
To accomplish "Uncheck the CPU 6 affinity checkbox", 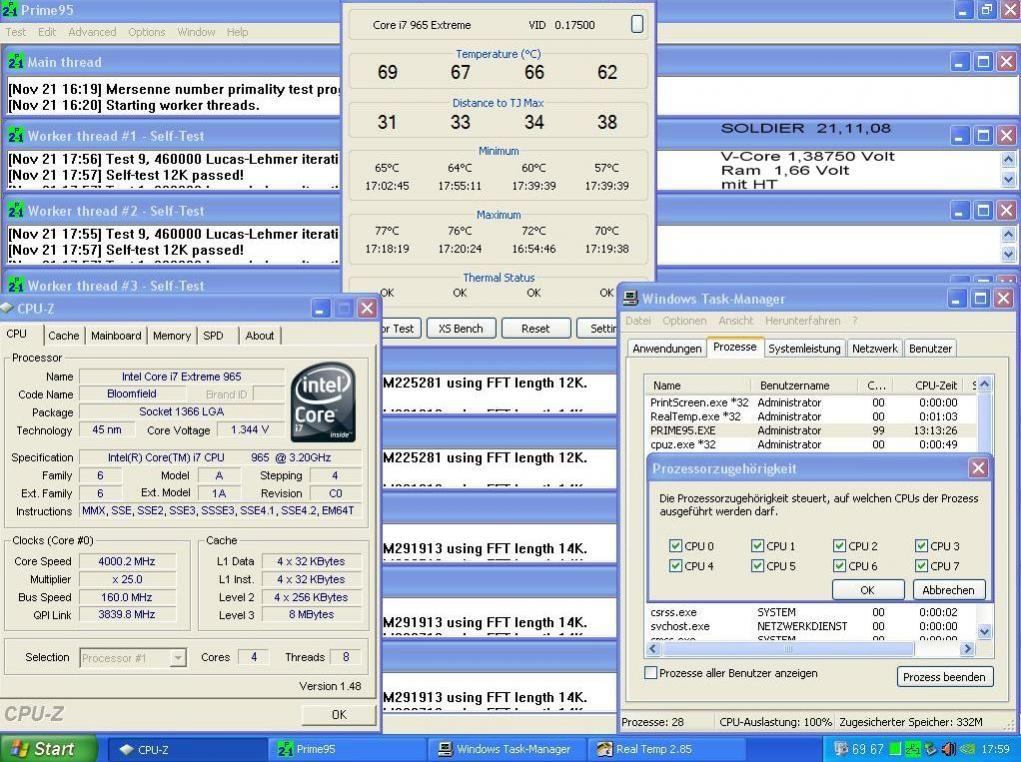I will tap(839, 565).
